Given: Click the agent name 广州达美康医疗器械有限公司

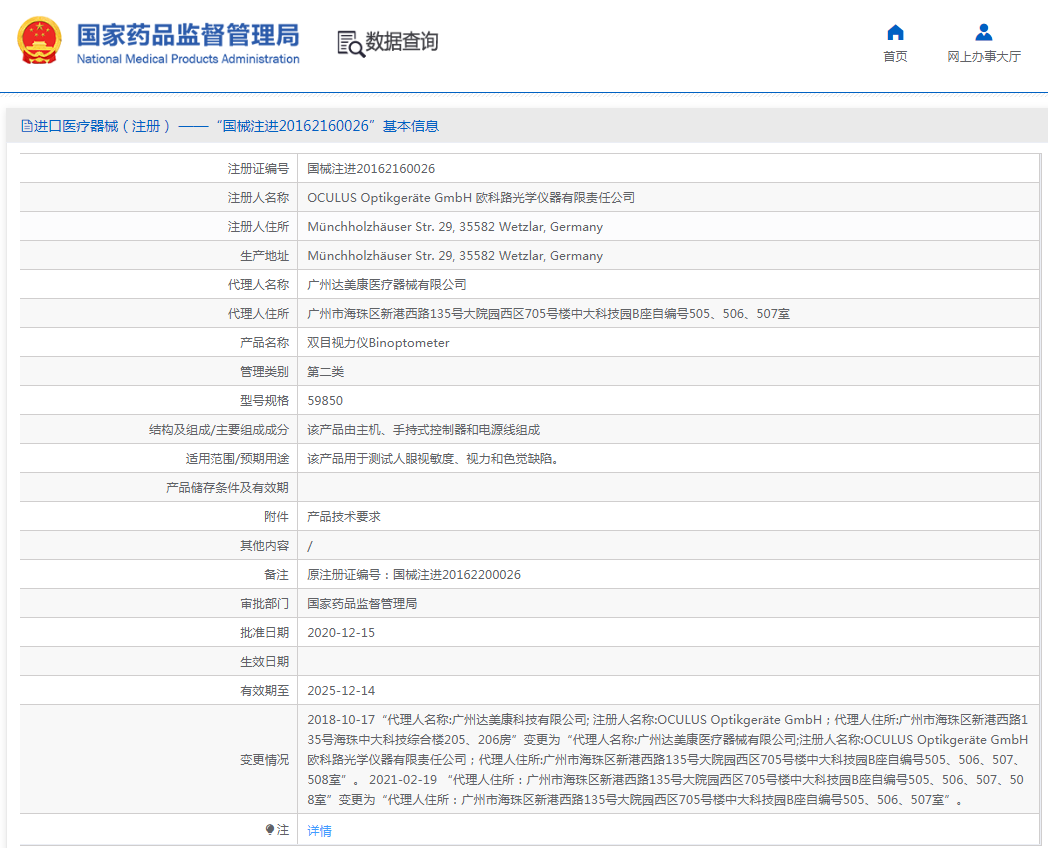Looking at the screenshot, I should click(x=386, y=285).
